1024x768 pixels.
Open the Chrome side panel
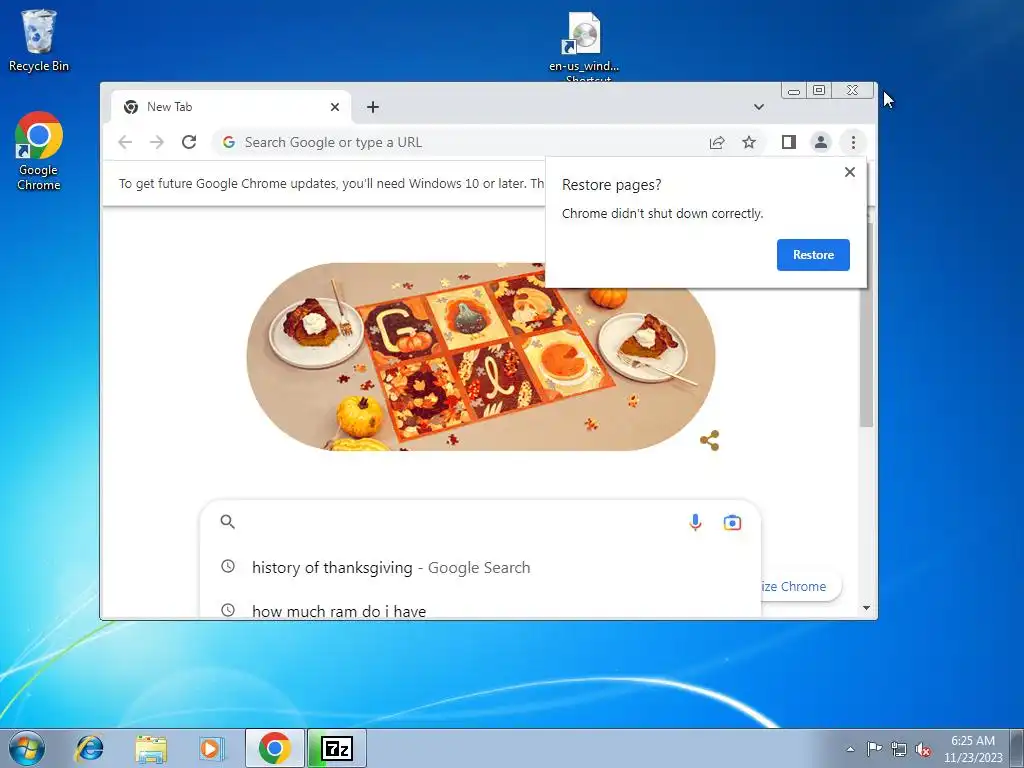[x=789, y=142]
